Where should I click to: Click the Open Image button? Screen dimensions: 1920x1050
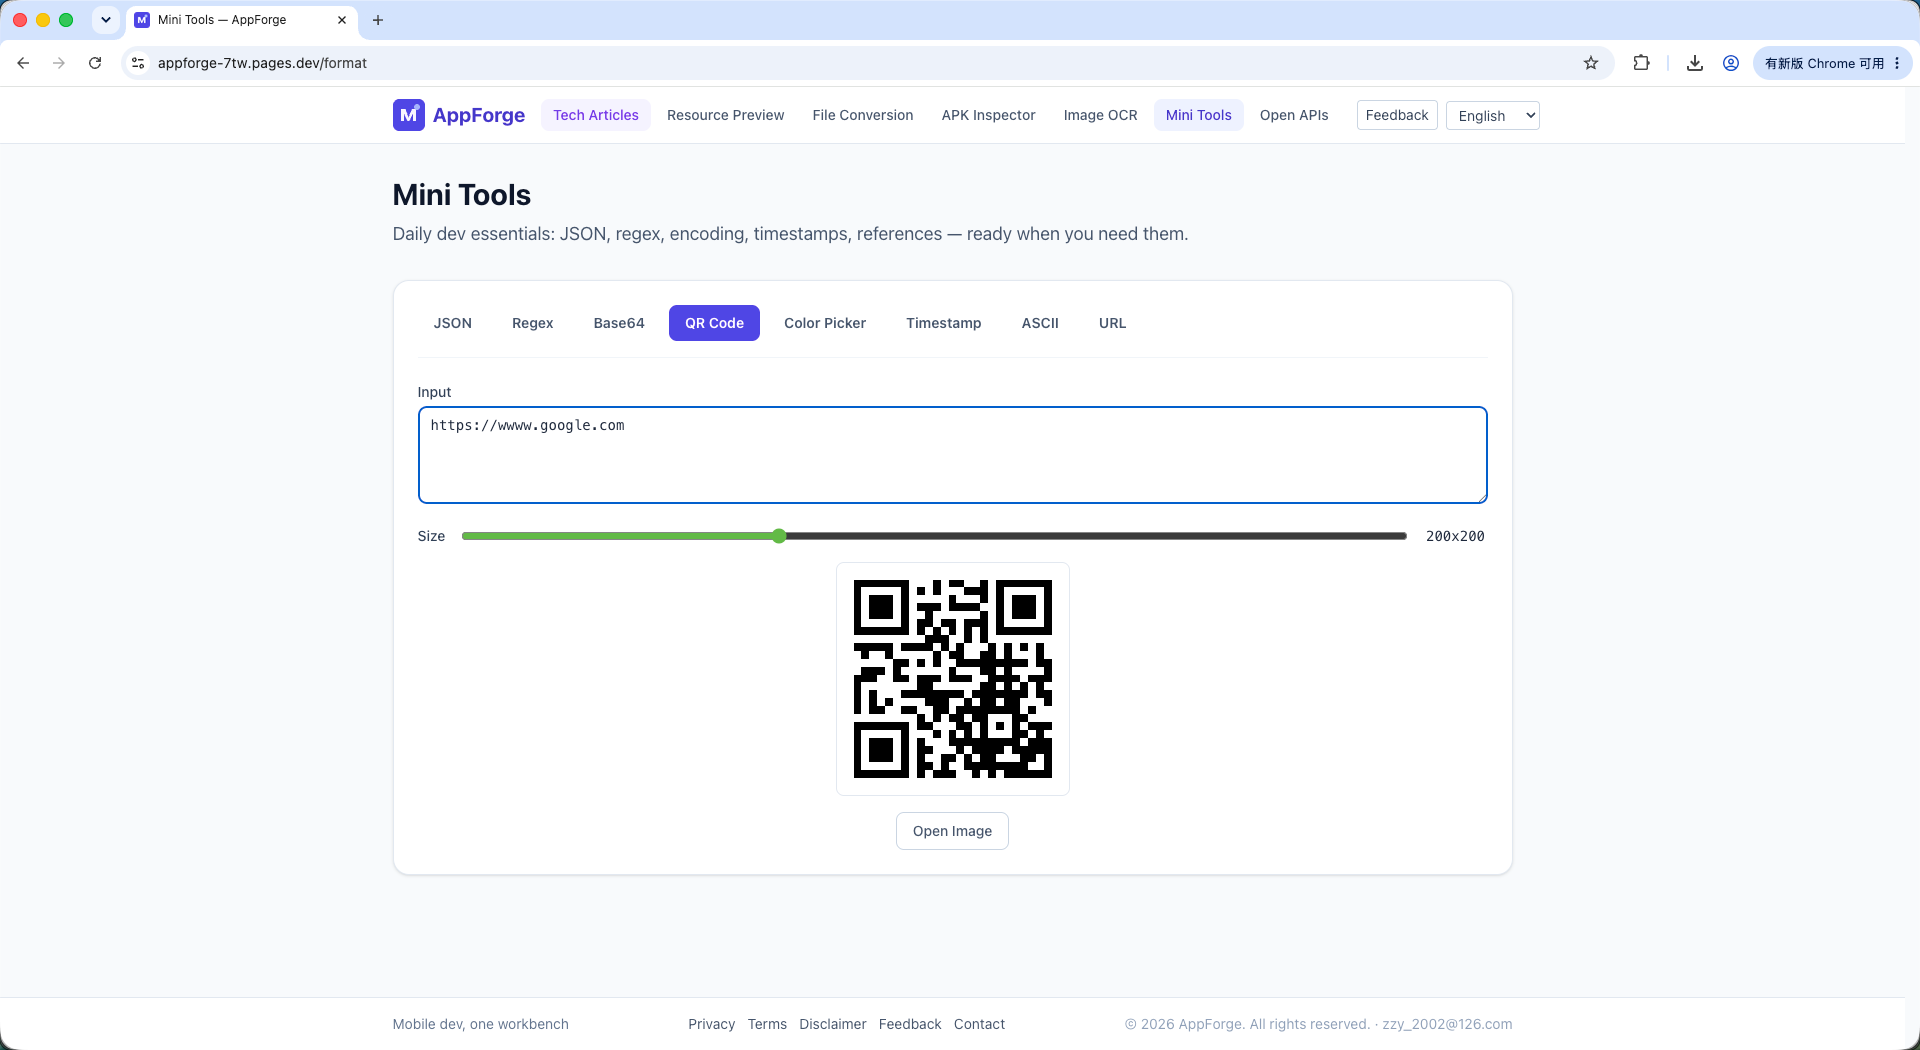[952, 831]
